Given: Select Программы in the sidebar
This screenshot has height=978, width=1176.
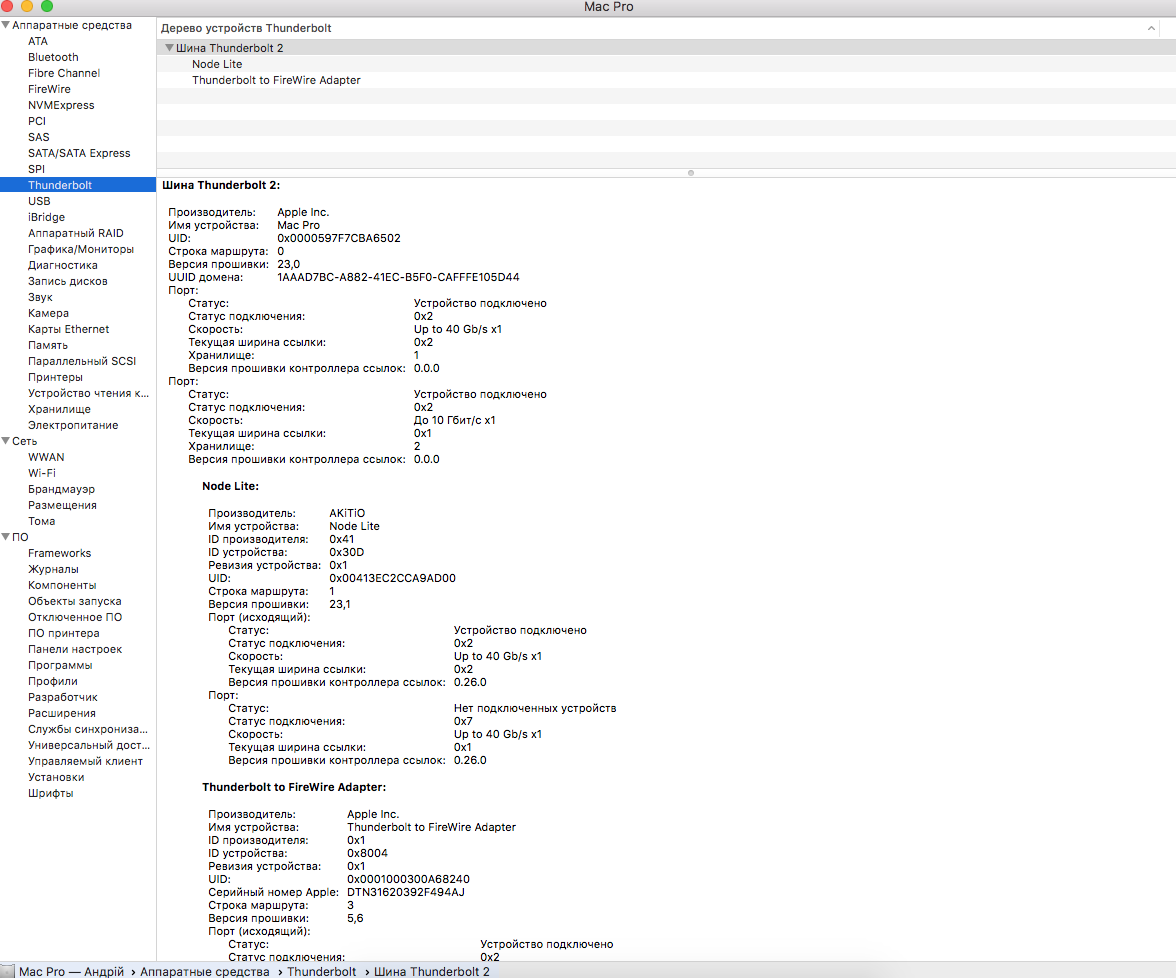Looking at the screenshot, I should coord(60,665).
